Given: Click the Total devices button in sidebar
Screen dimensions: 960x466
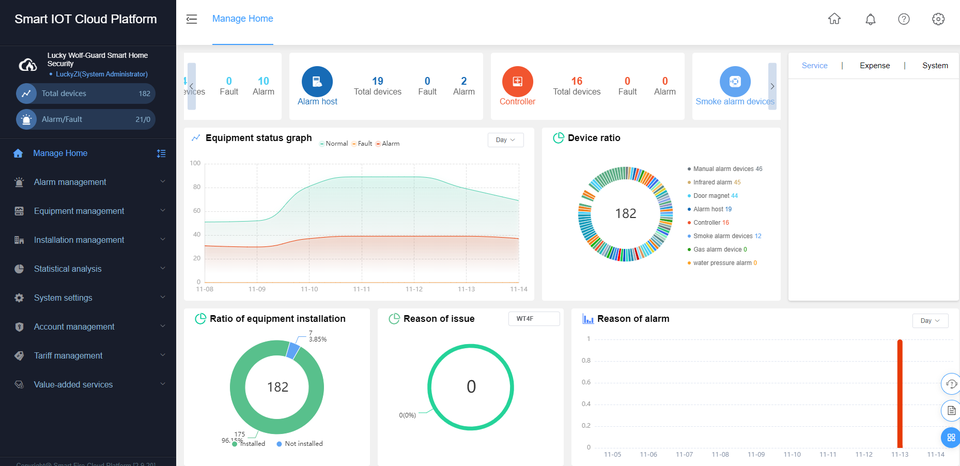Looking at the screenshot, I should point(84,93).
